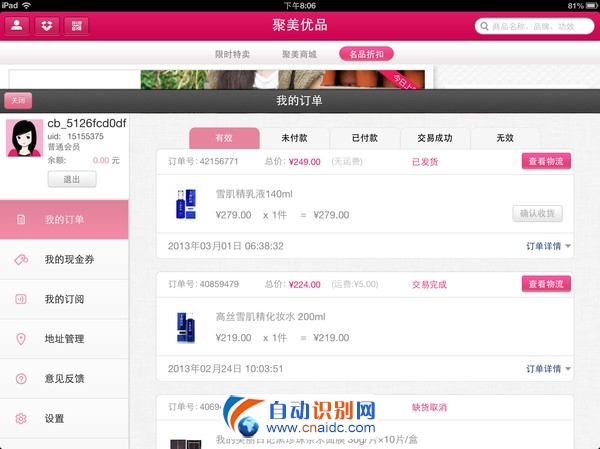
Task: Click the gear icon beside 设置
Action: [21, 419]
